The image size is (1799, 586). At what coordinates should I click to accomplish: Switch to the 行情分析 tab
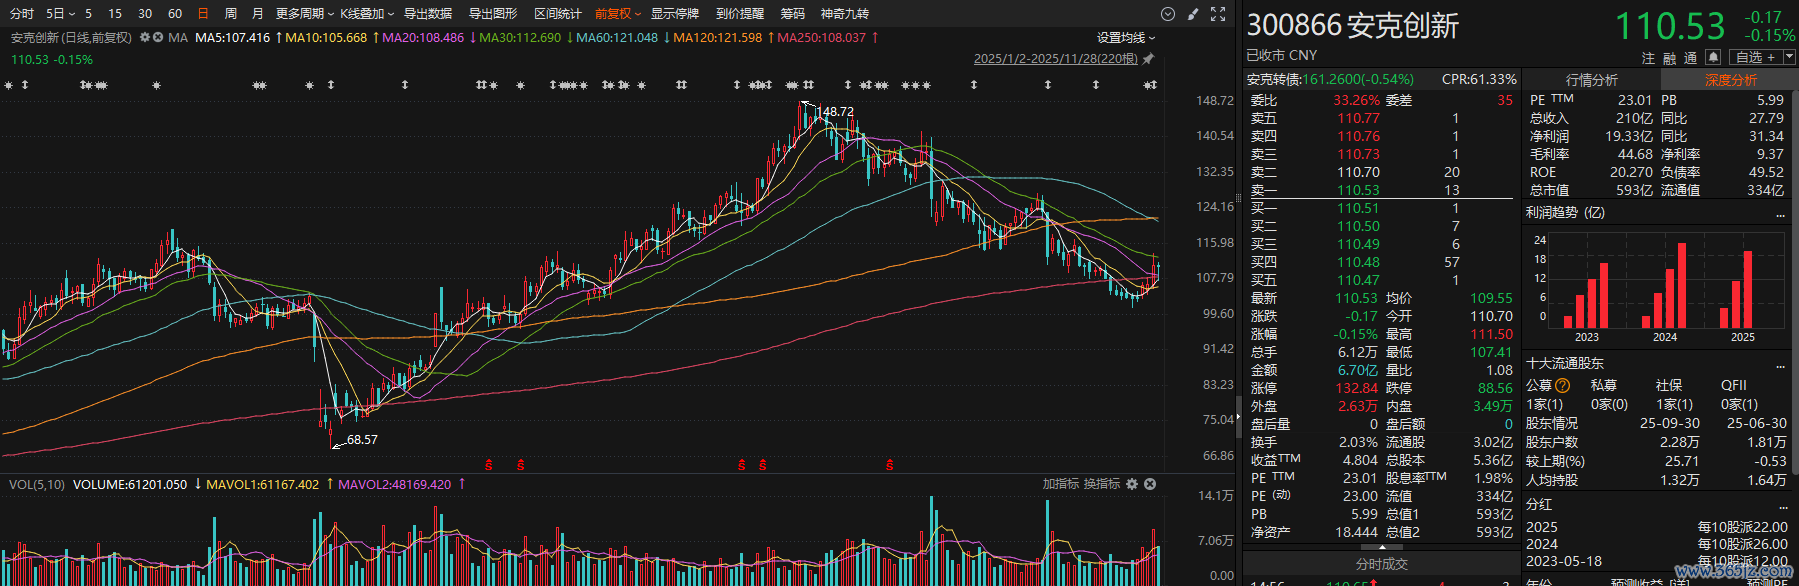click(1591, 80)
